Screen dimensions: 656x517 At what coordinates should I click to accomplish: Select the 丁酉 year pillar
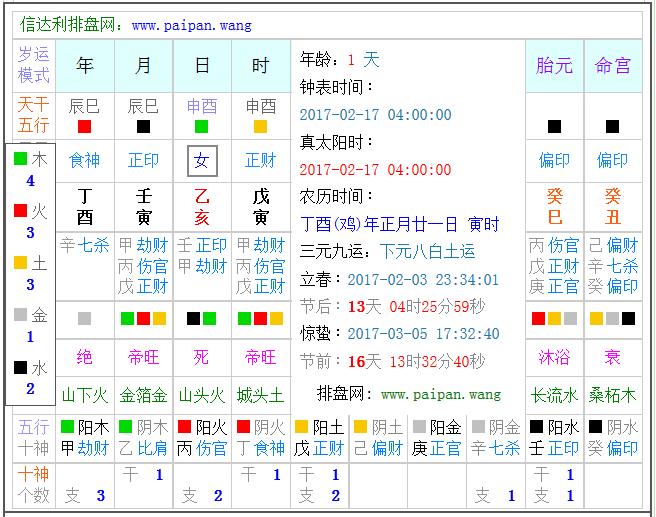[85, 207]
